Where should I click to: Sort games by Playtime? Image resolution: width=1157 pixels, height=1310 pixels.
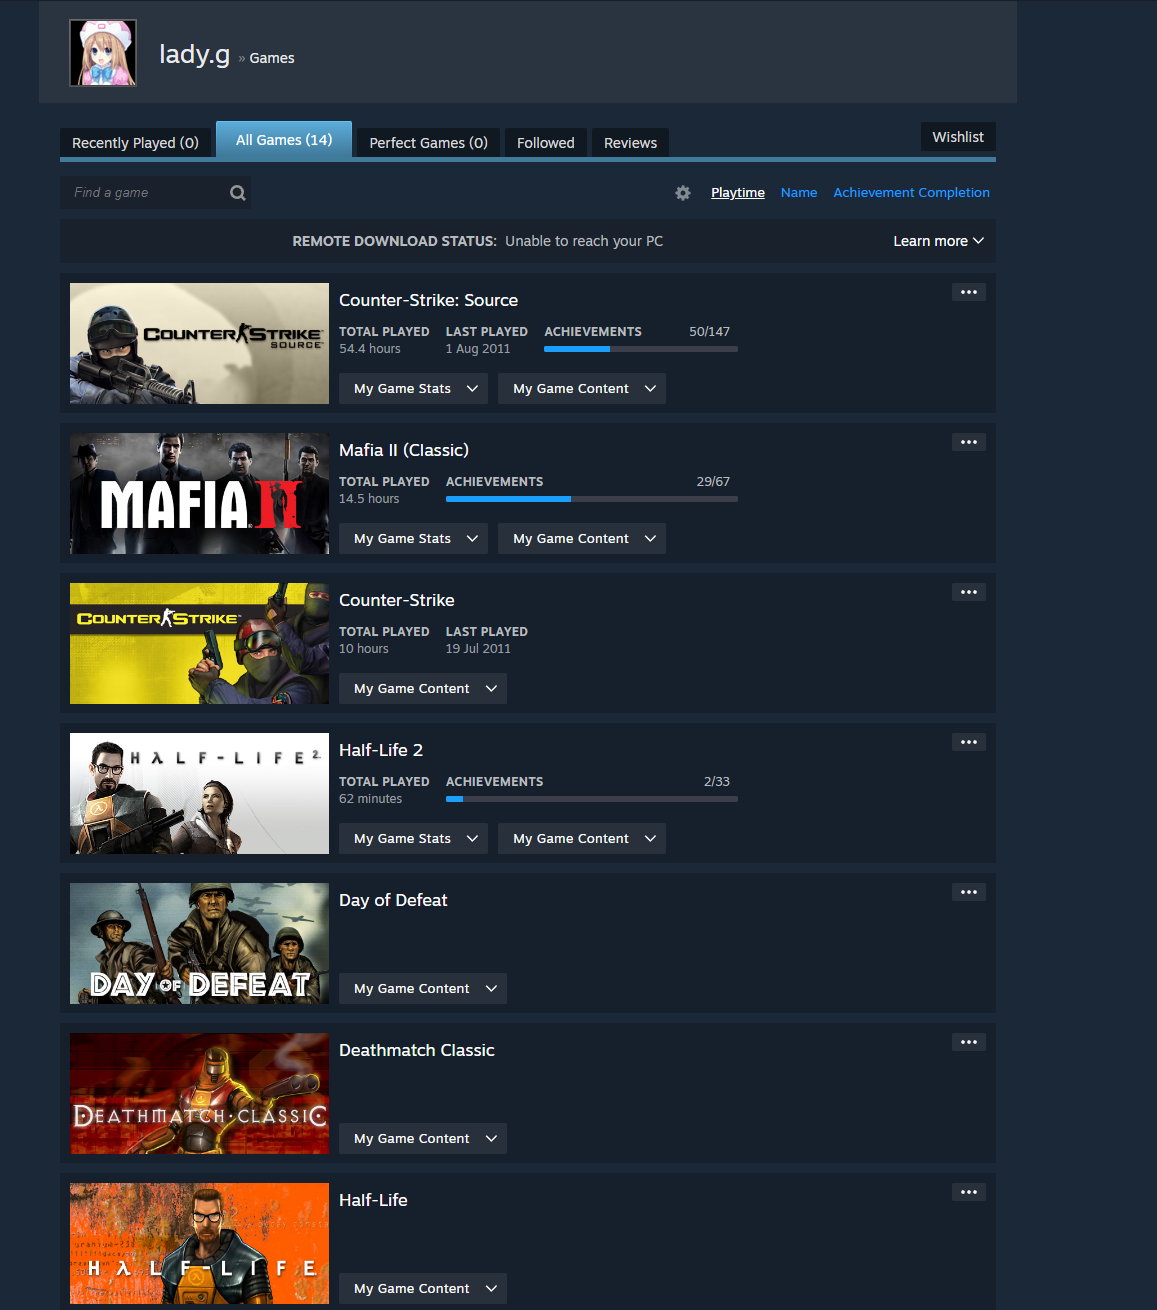click(738, 193)
